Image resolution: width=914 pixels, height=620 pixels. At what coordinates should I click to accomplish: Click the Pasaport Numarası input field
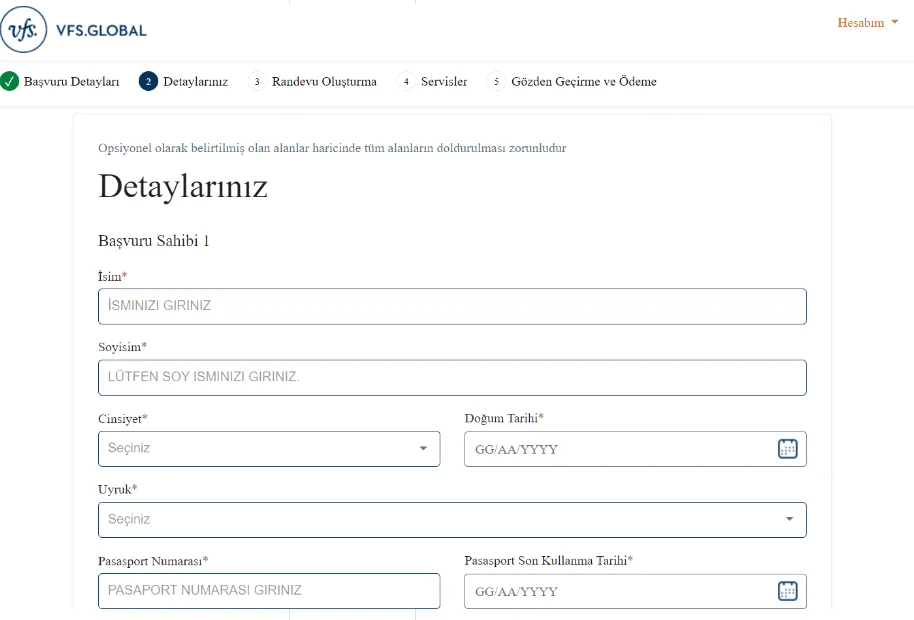tap(268, 591)
